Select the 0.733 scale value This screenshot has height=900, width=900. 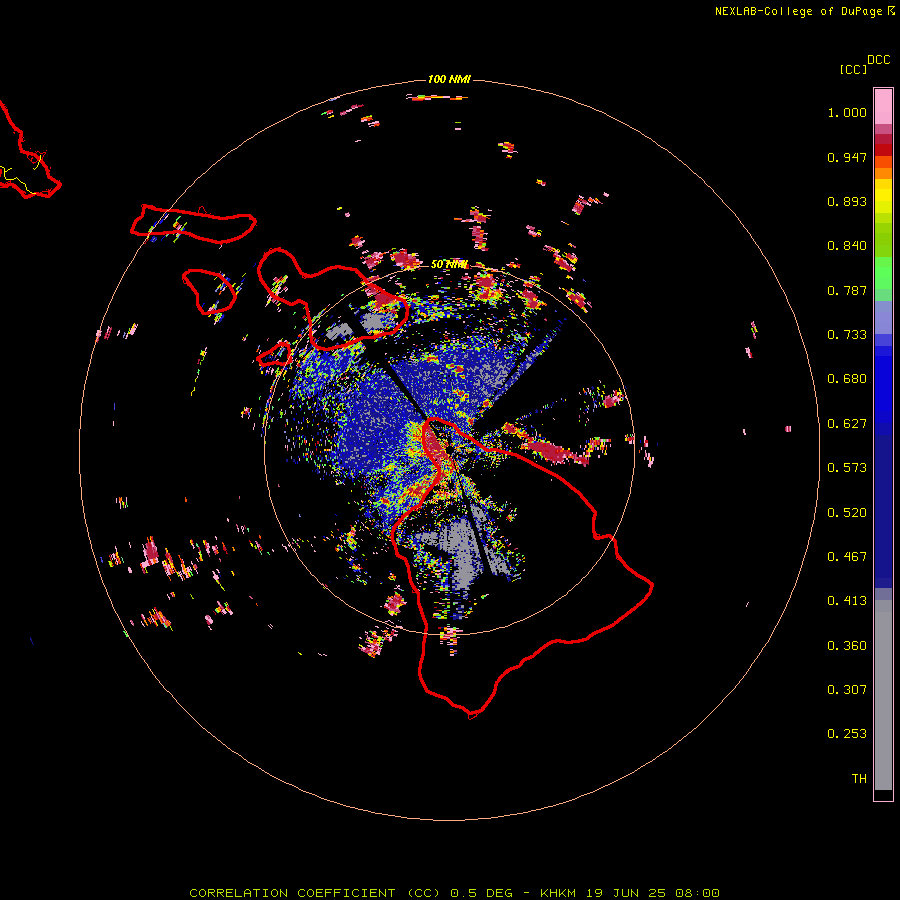point(847,335)
